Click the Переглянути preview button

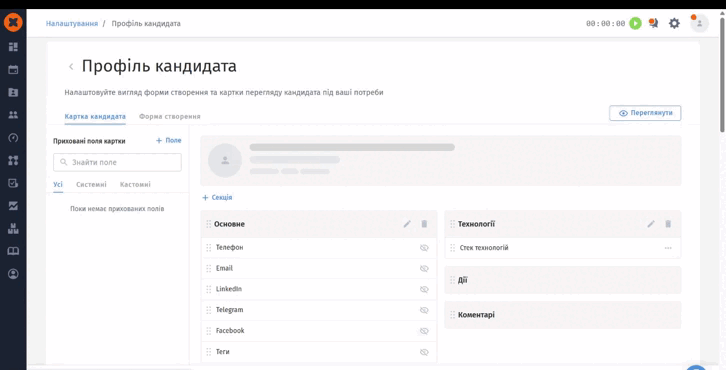coord(645,113)
